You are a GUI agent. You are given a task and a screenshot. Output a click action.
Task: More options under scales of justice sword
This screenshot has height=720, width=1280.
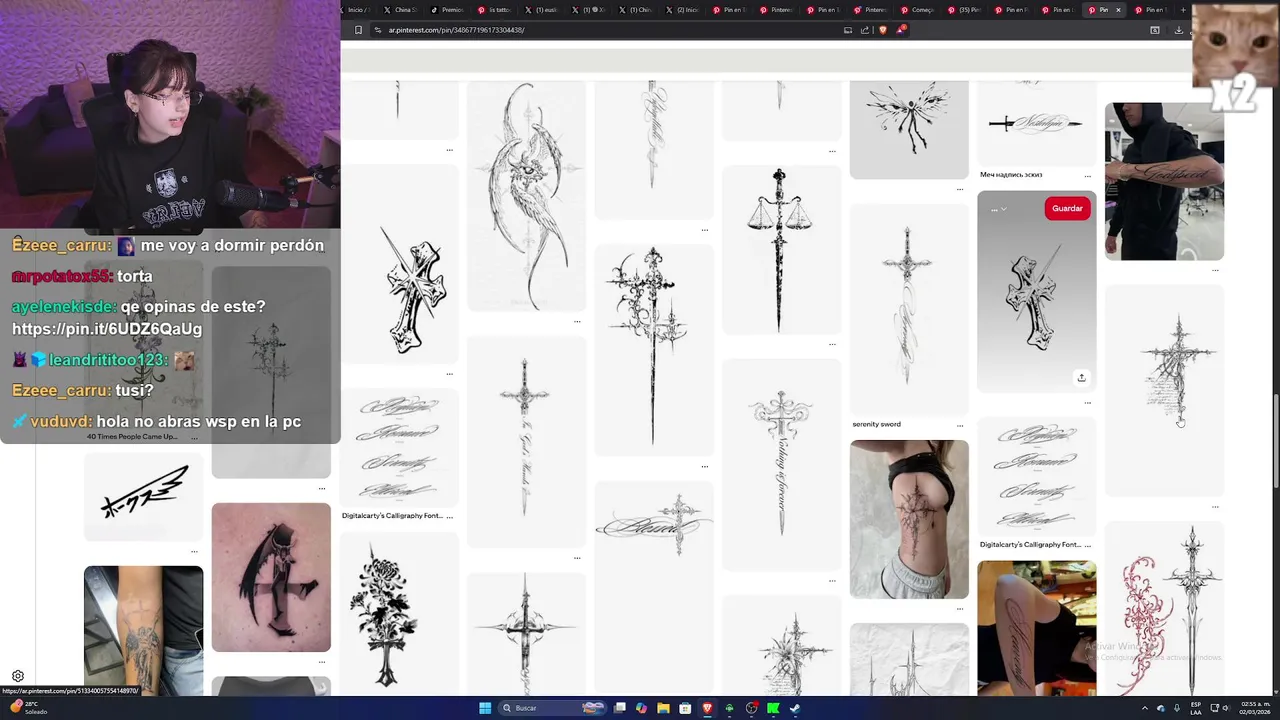click(x=832, y=345)
